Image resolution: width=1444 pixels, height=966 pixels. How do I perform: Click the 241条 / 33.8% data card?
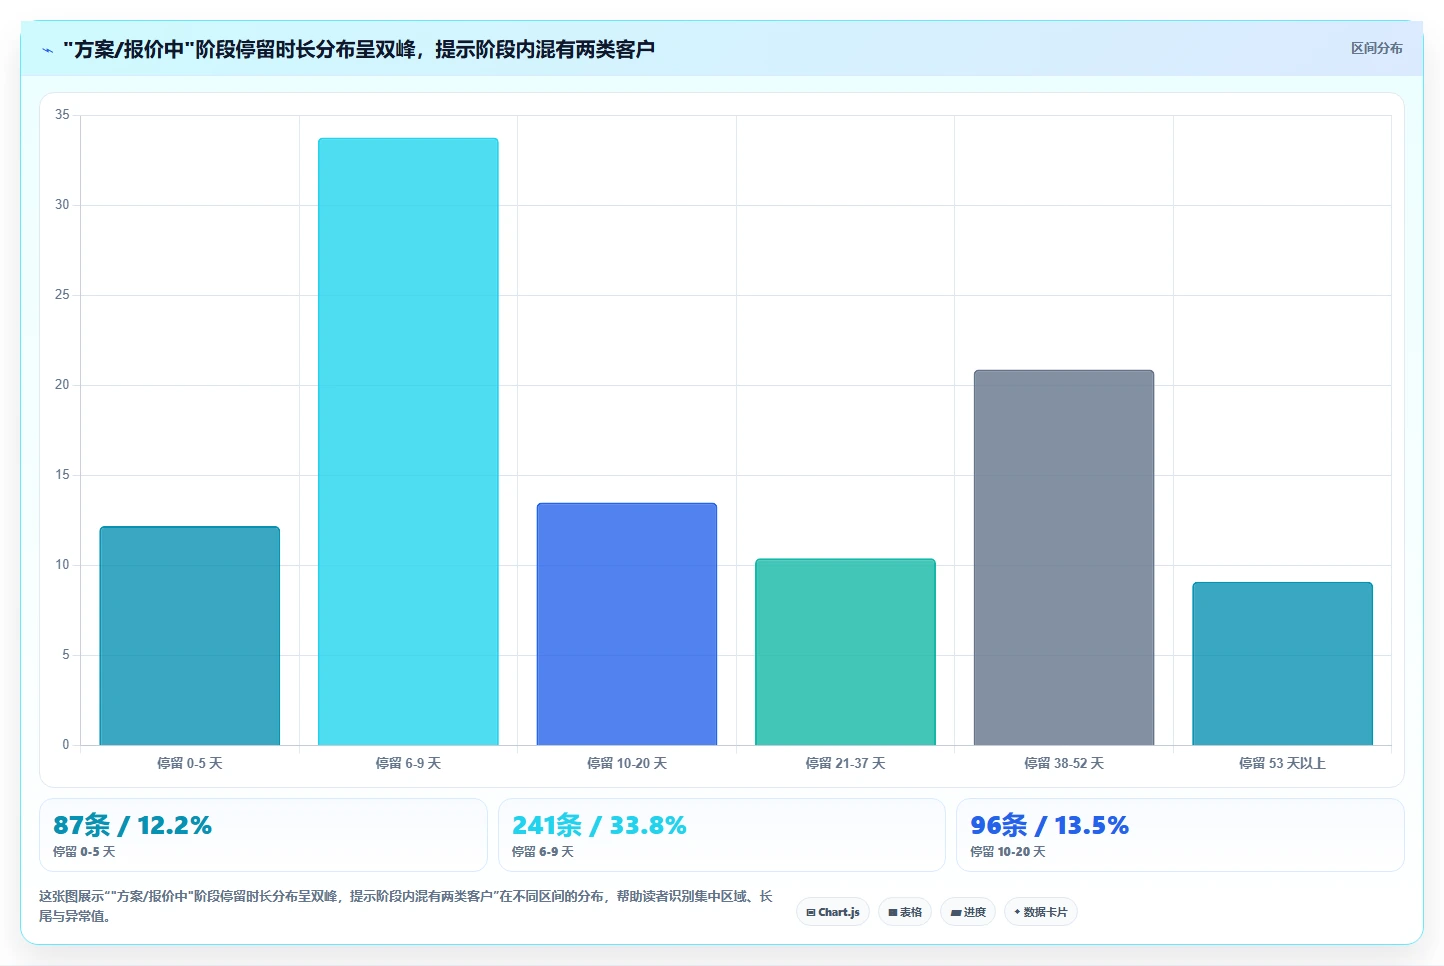(x=722, y=835)
